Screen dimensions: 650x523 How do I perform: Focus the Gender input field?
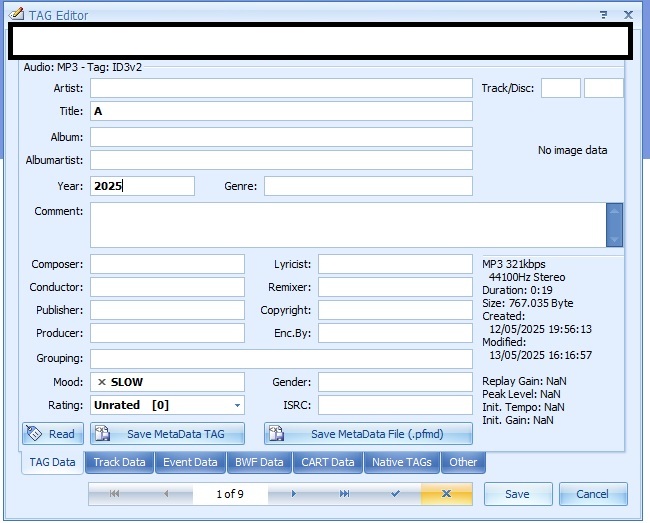(x=395, y=382)
